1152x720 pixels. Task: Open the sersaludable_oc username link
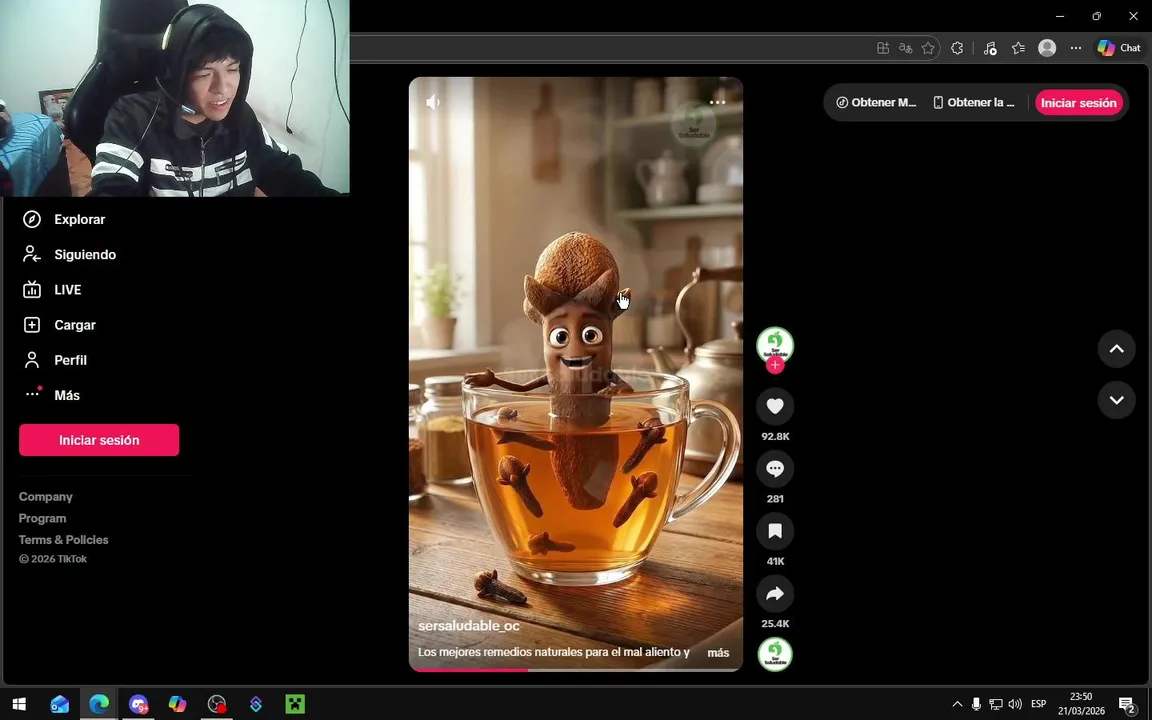469,626
